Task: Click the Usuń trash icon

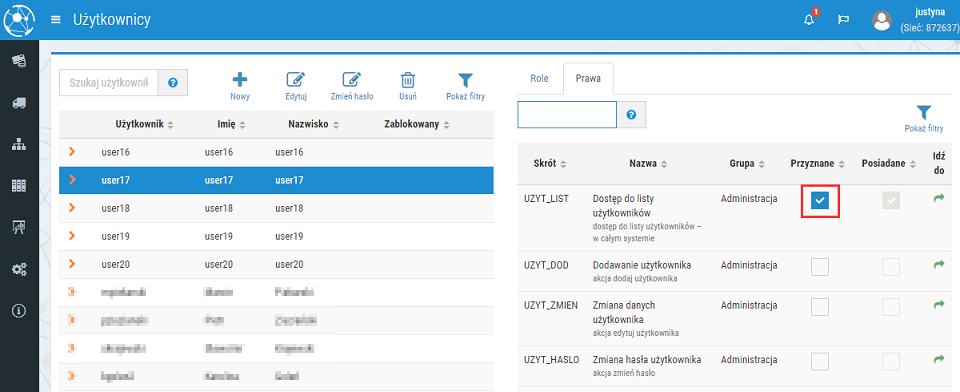Action: coord(408,80)
